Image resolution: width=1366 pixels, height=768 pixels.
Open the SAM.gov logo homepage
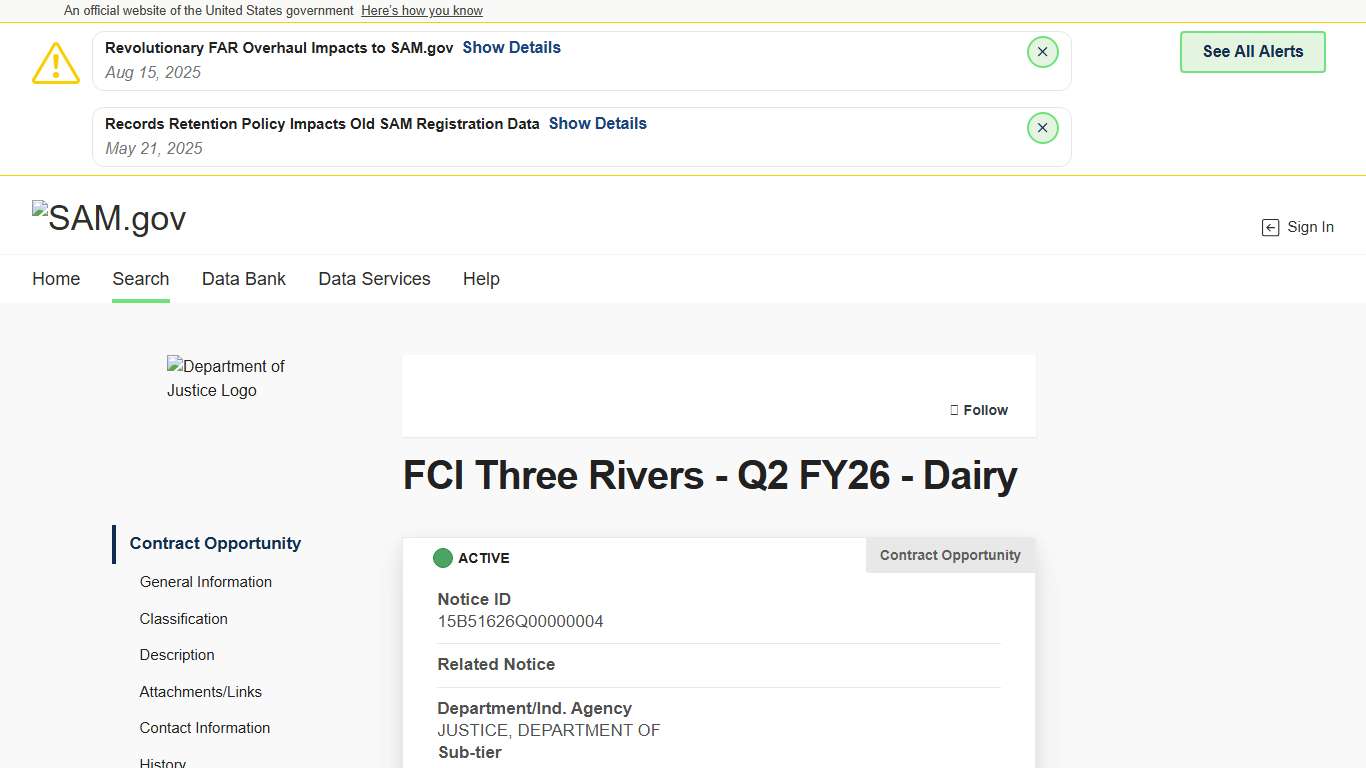(x=109, y=218)
